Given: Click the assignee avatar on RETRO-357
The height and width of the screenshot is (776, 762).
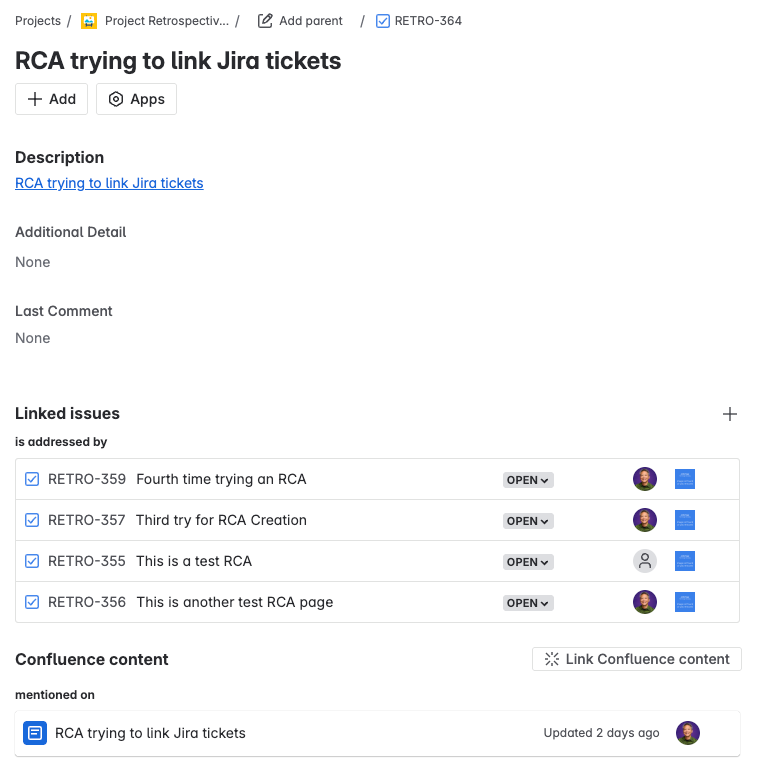Looking at the screenshot, I should click(645, 520).
